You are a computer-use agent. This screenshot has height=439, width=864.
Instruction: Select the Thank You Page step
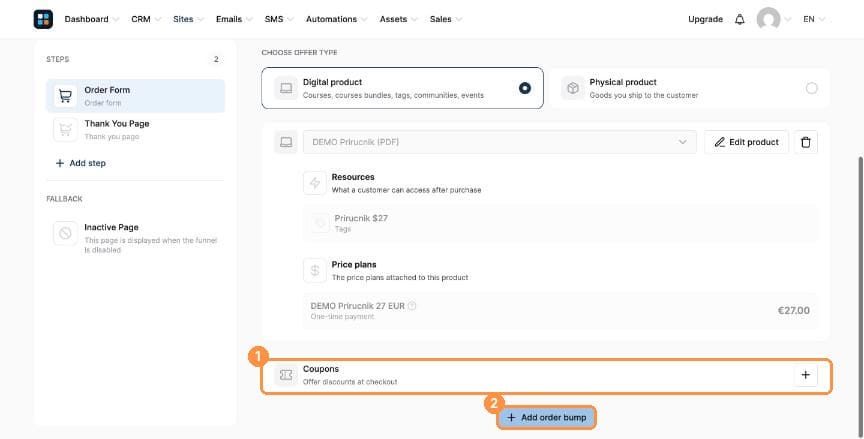click(136, 129)
